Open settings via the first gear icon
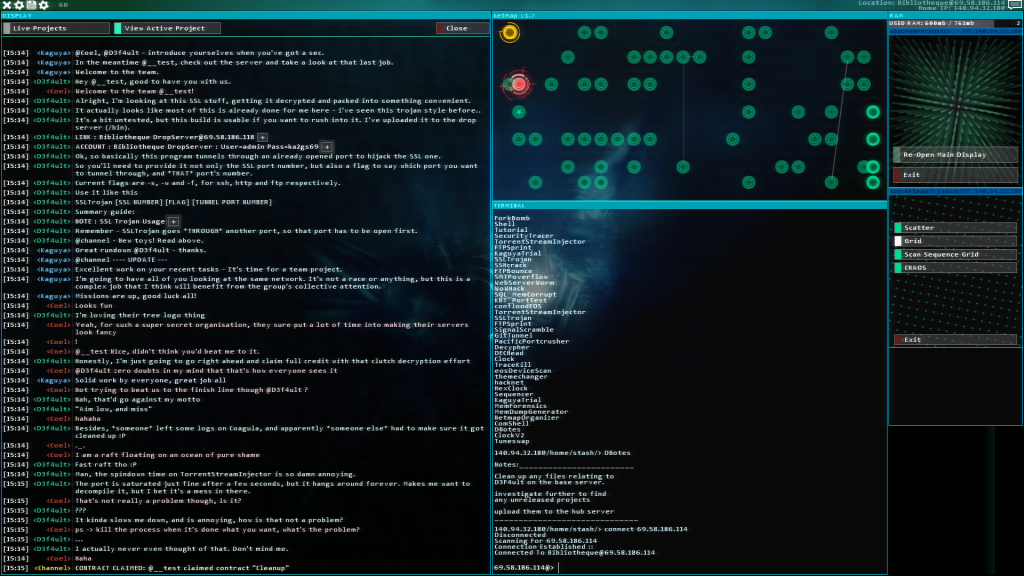 click(x=19, y=6)
